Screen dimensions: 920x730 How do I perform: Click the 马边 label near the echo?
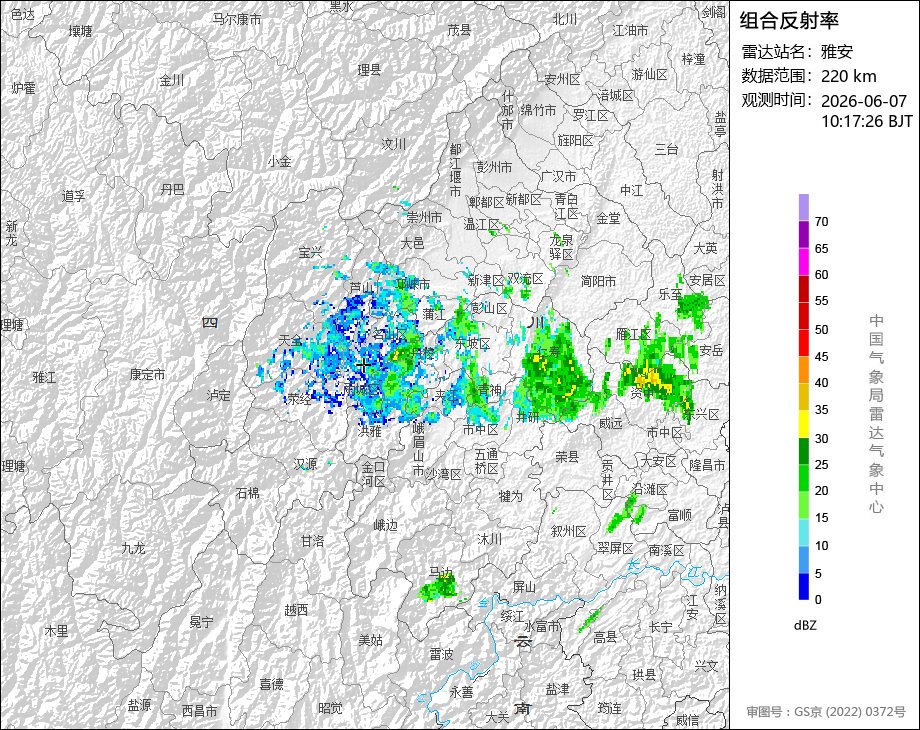click(x=441, y=572)
